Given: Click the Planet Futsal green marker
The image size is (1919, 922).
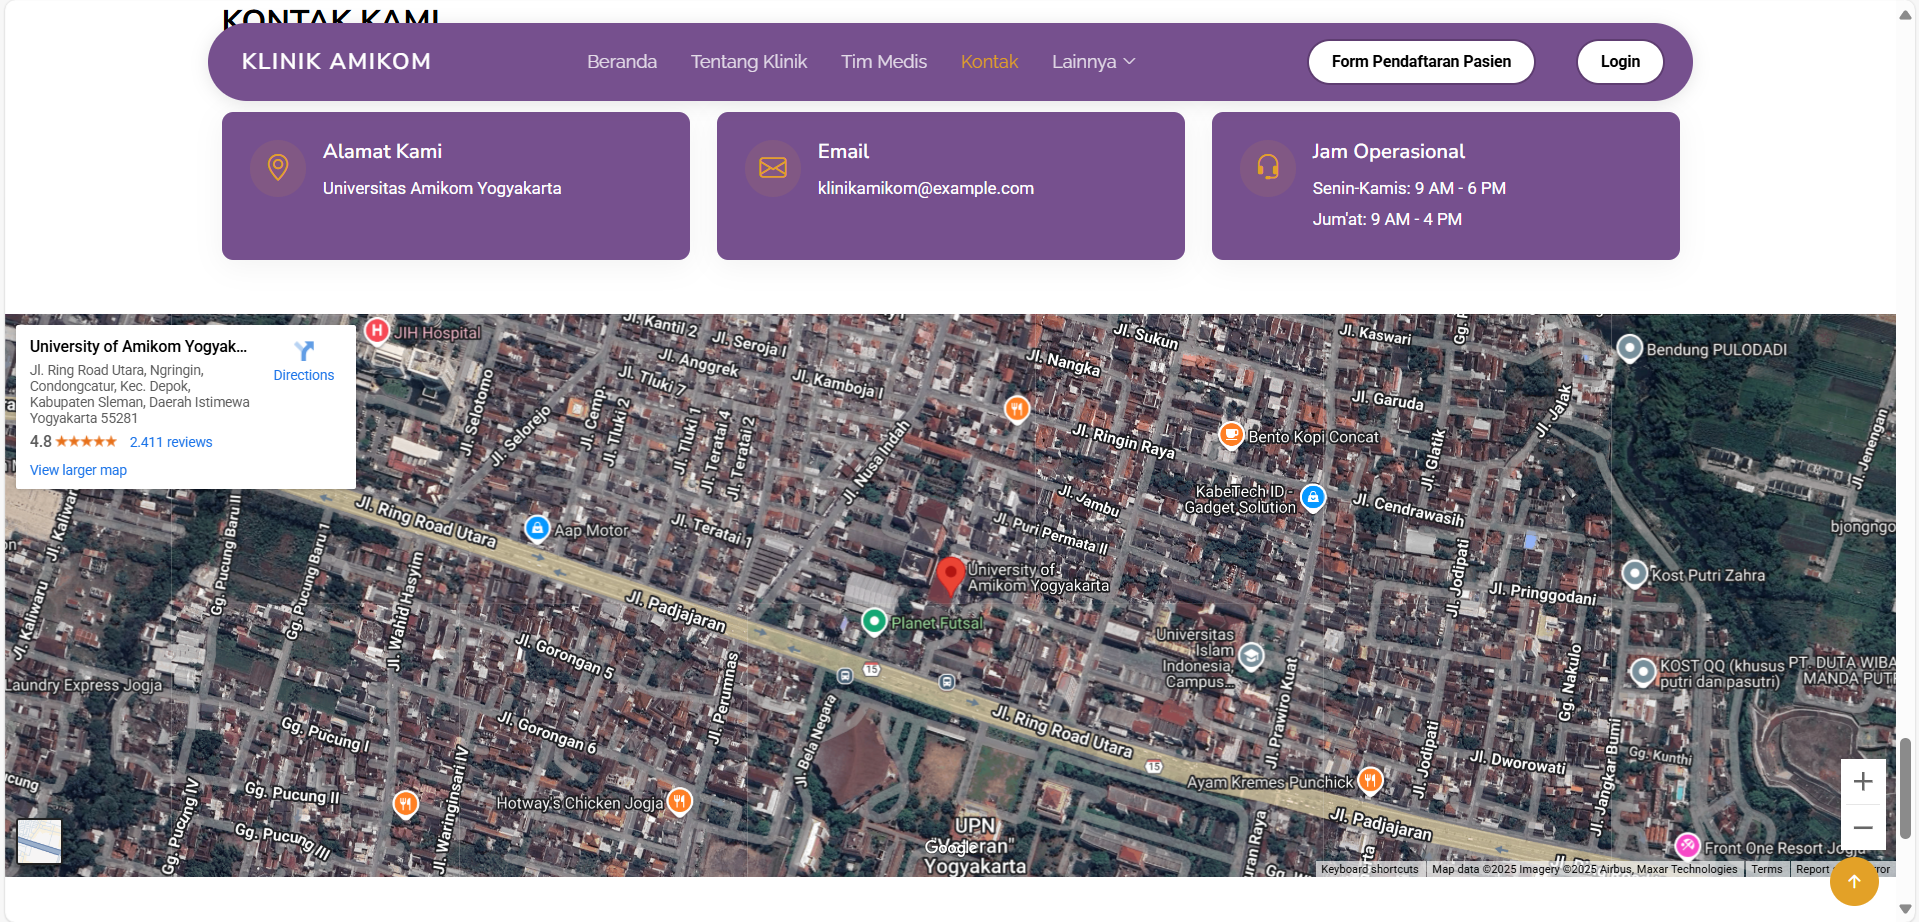Looking at the screenshot, I should (874, 622).
